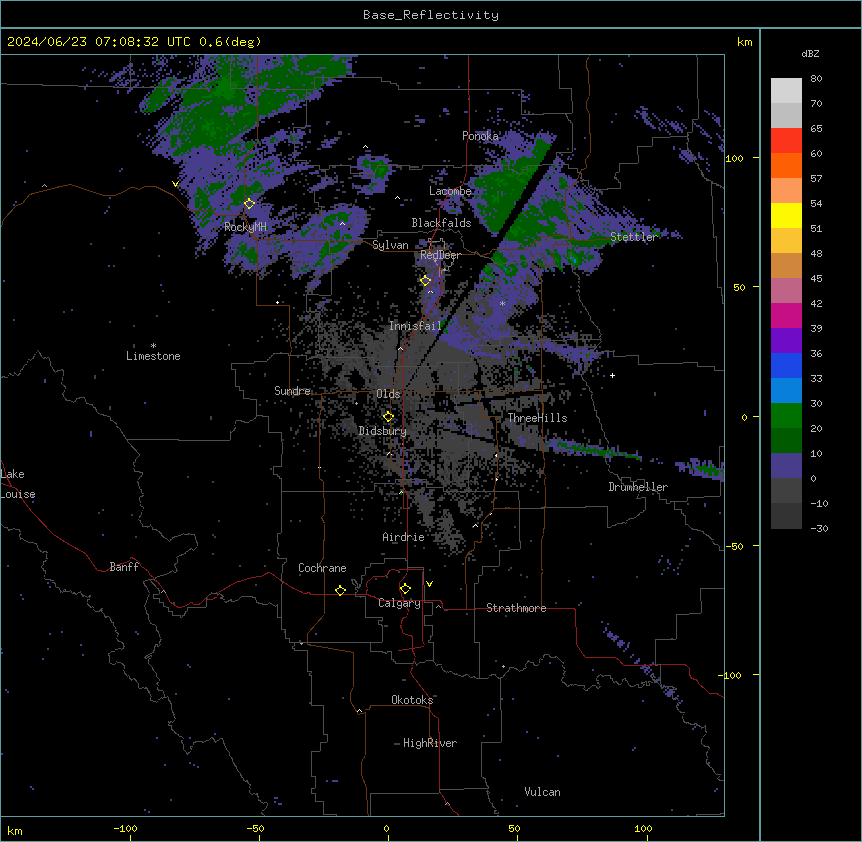
Task: Click the dBZ legend heading
Action: coord(810,54)
